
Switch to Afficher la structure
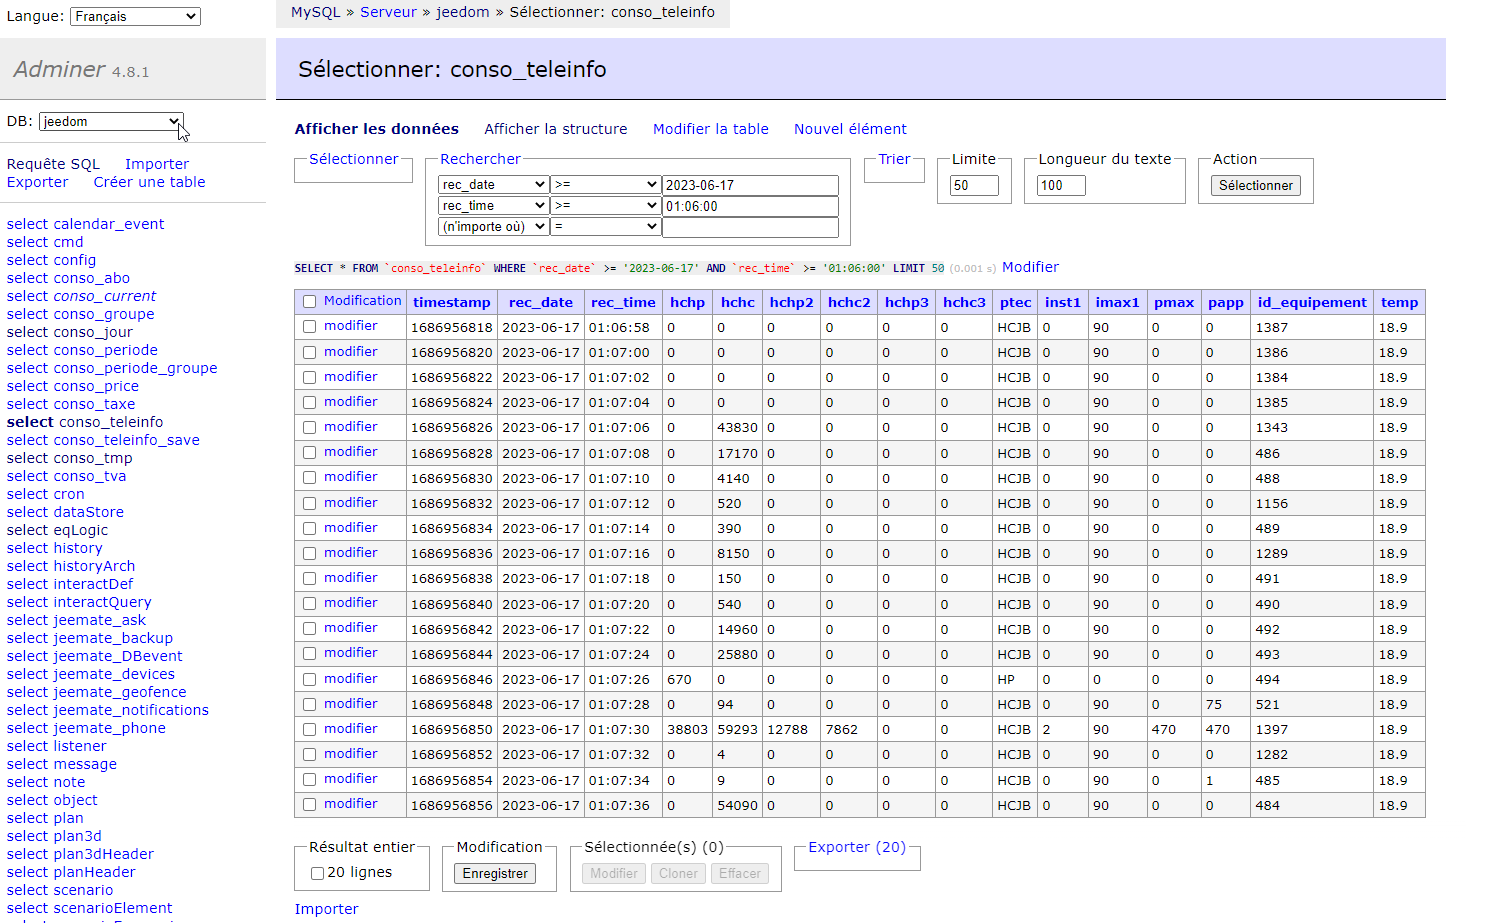pos(555,129)
